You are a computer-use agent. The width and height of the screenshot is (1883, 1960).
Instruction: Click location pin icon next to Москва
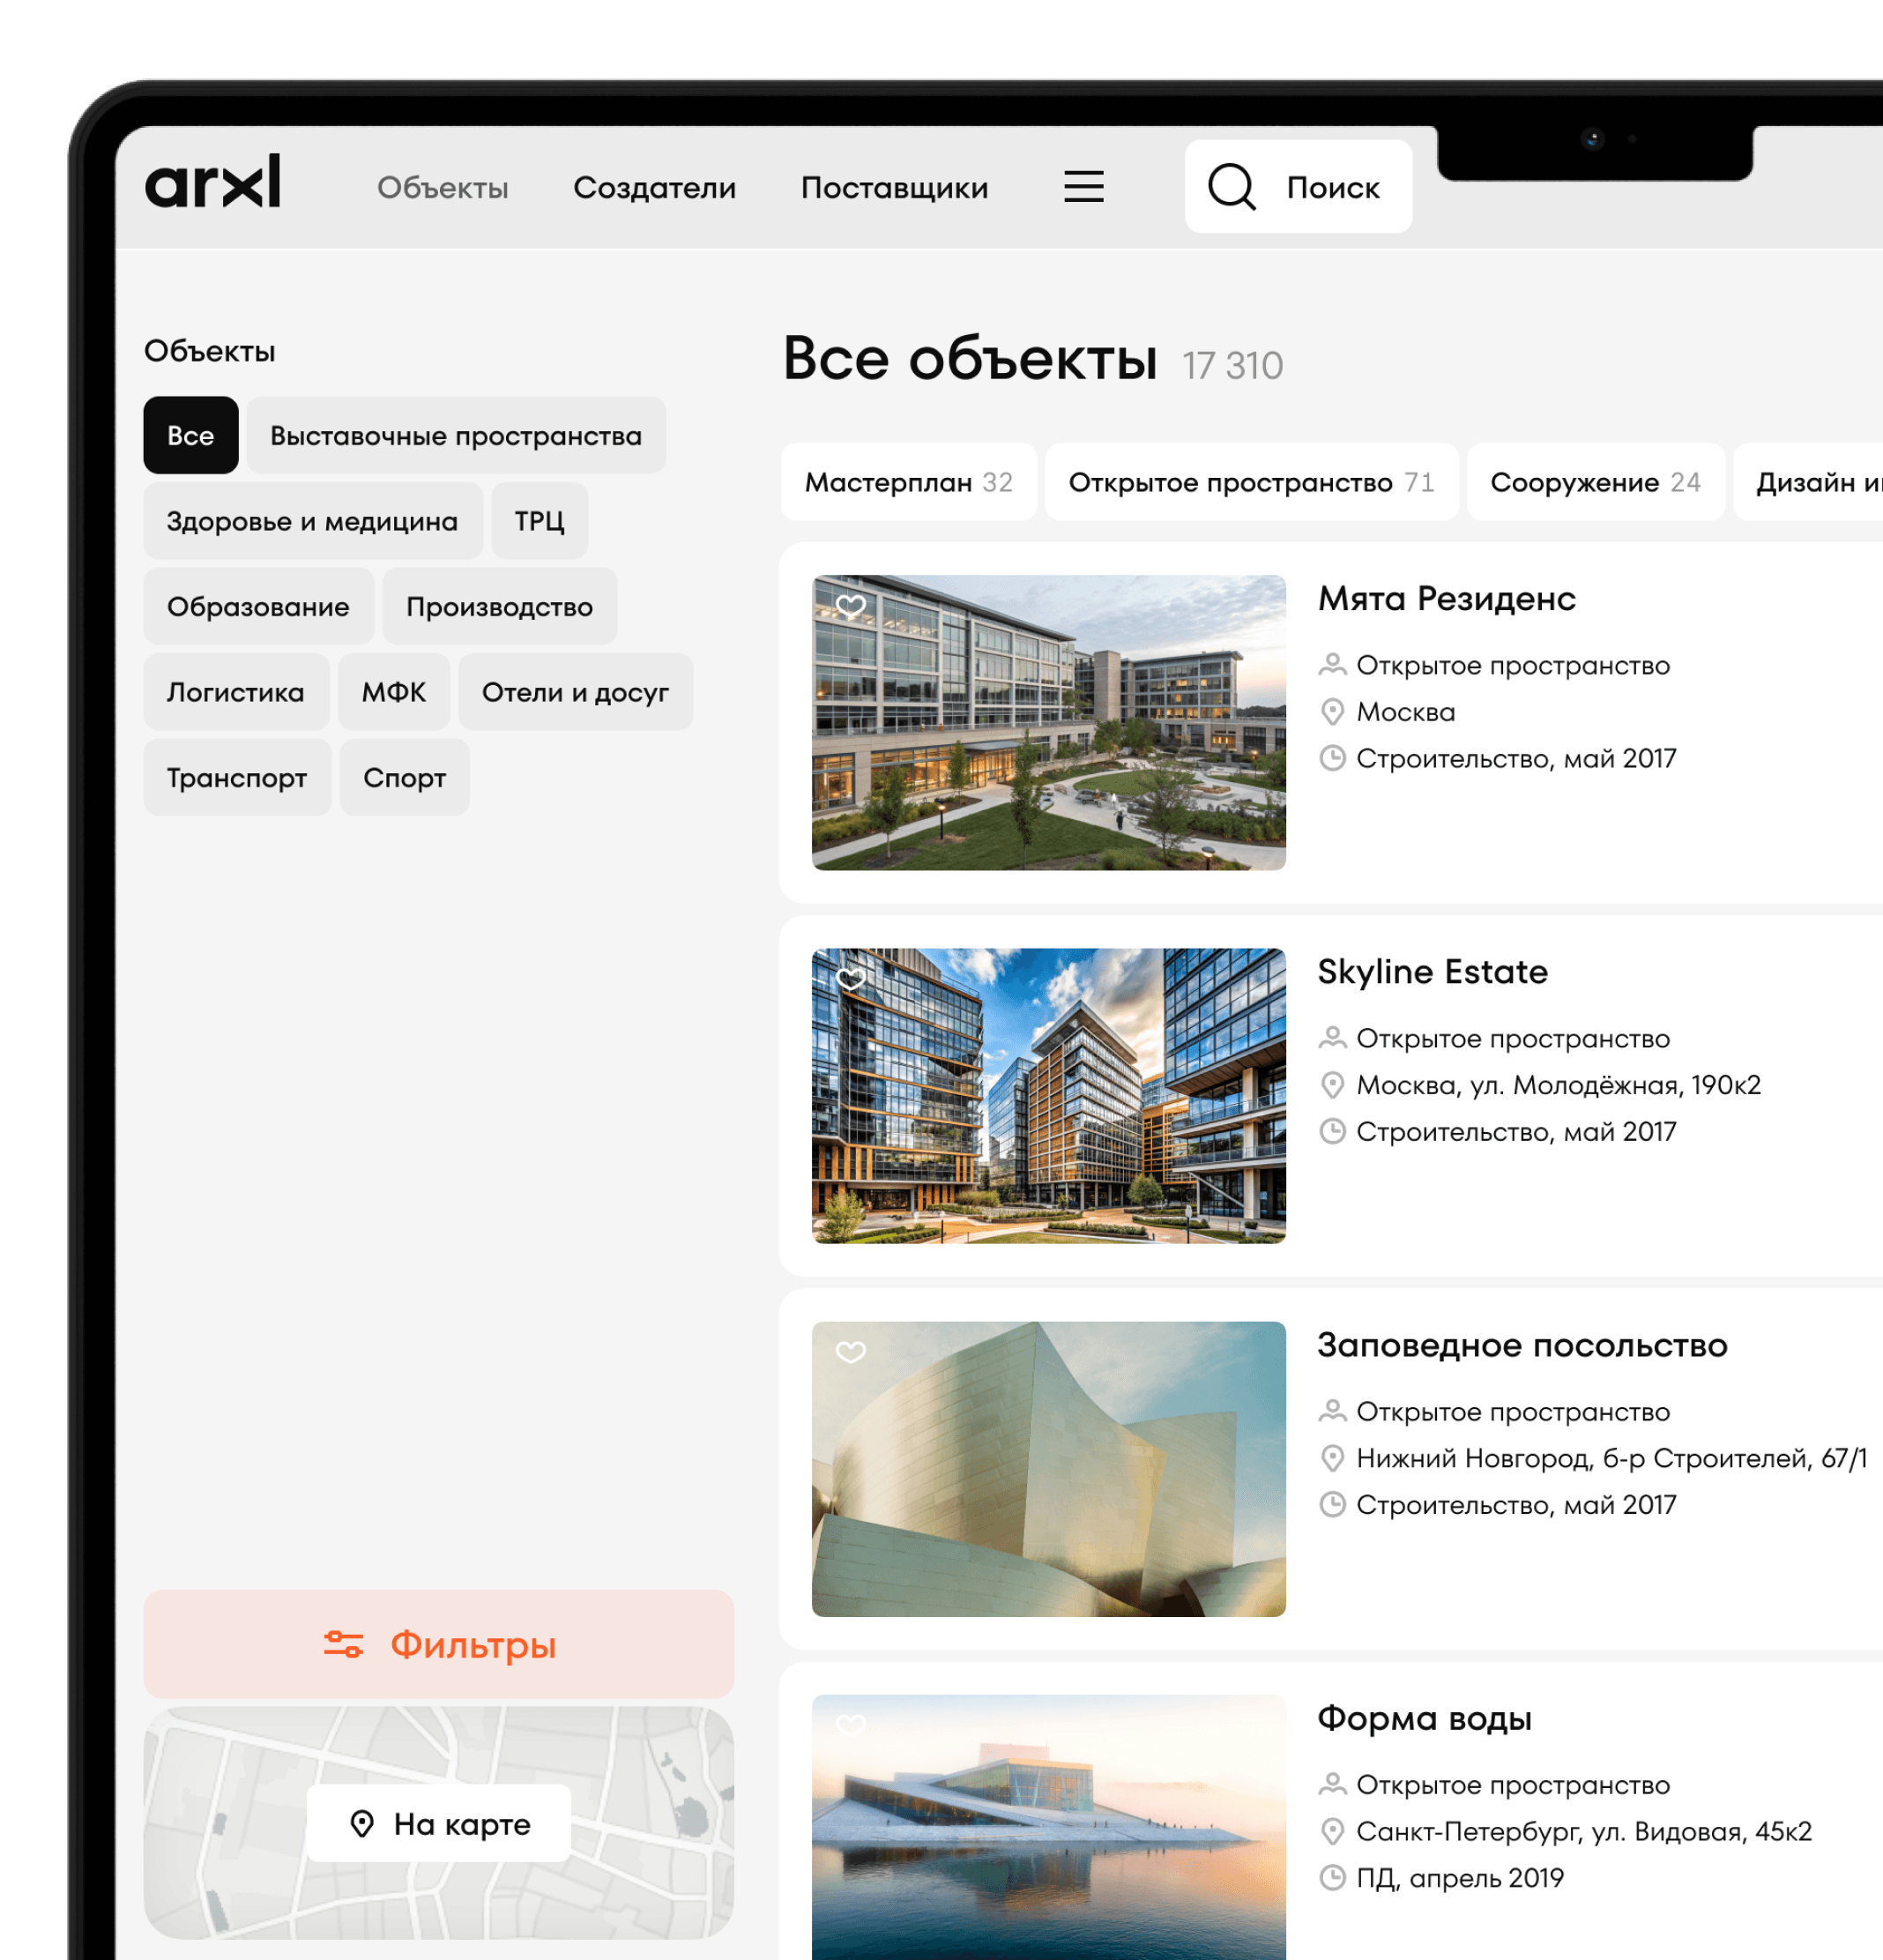(1332, 712)
